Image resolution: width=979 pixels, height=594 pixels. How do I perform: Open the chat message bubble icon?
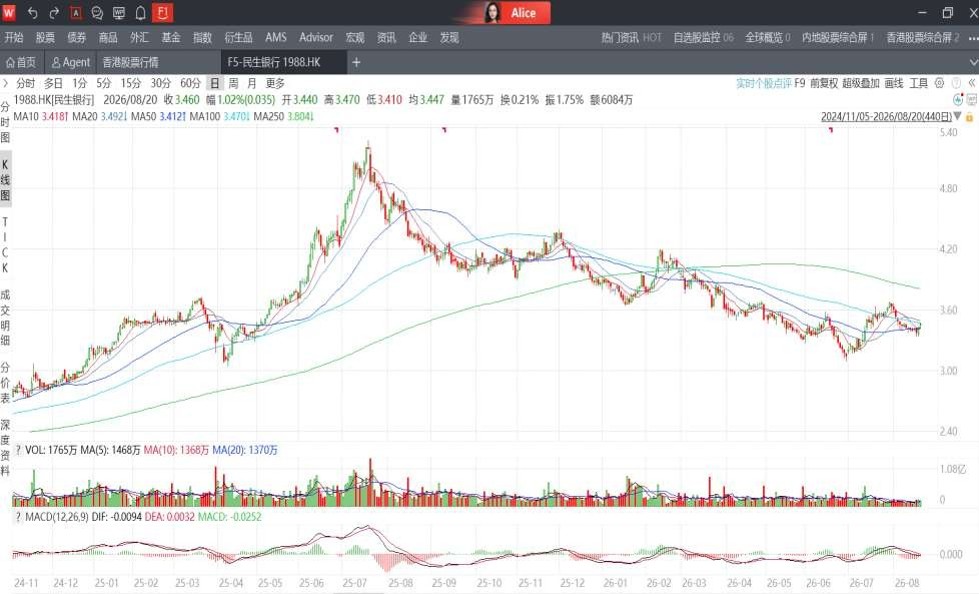(x=97, y=12)
